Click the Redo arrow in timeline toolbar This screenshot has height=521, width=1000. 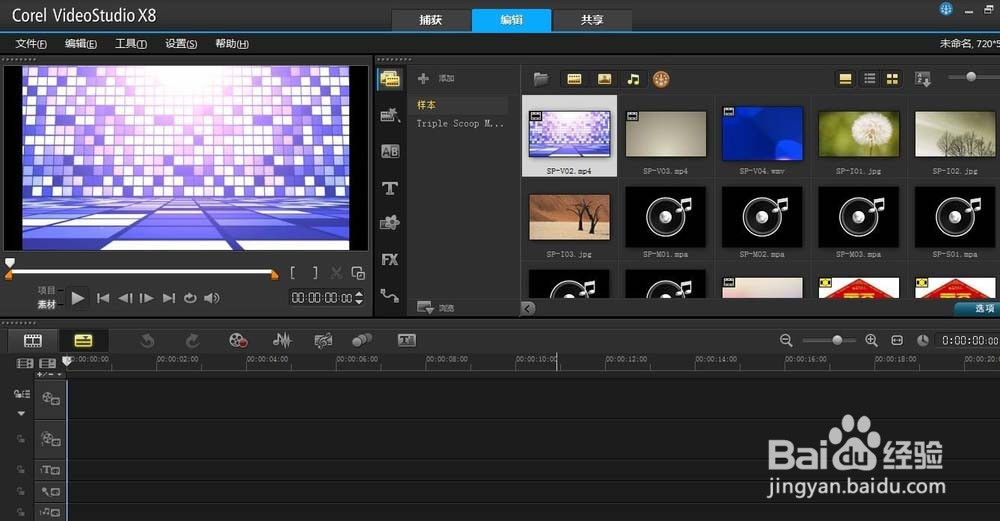[x=192, y=341]
